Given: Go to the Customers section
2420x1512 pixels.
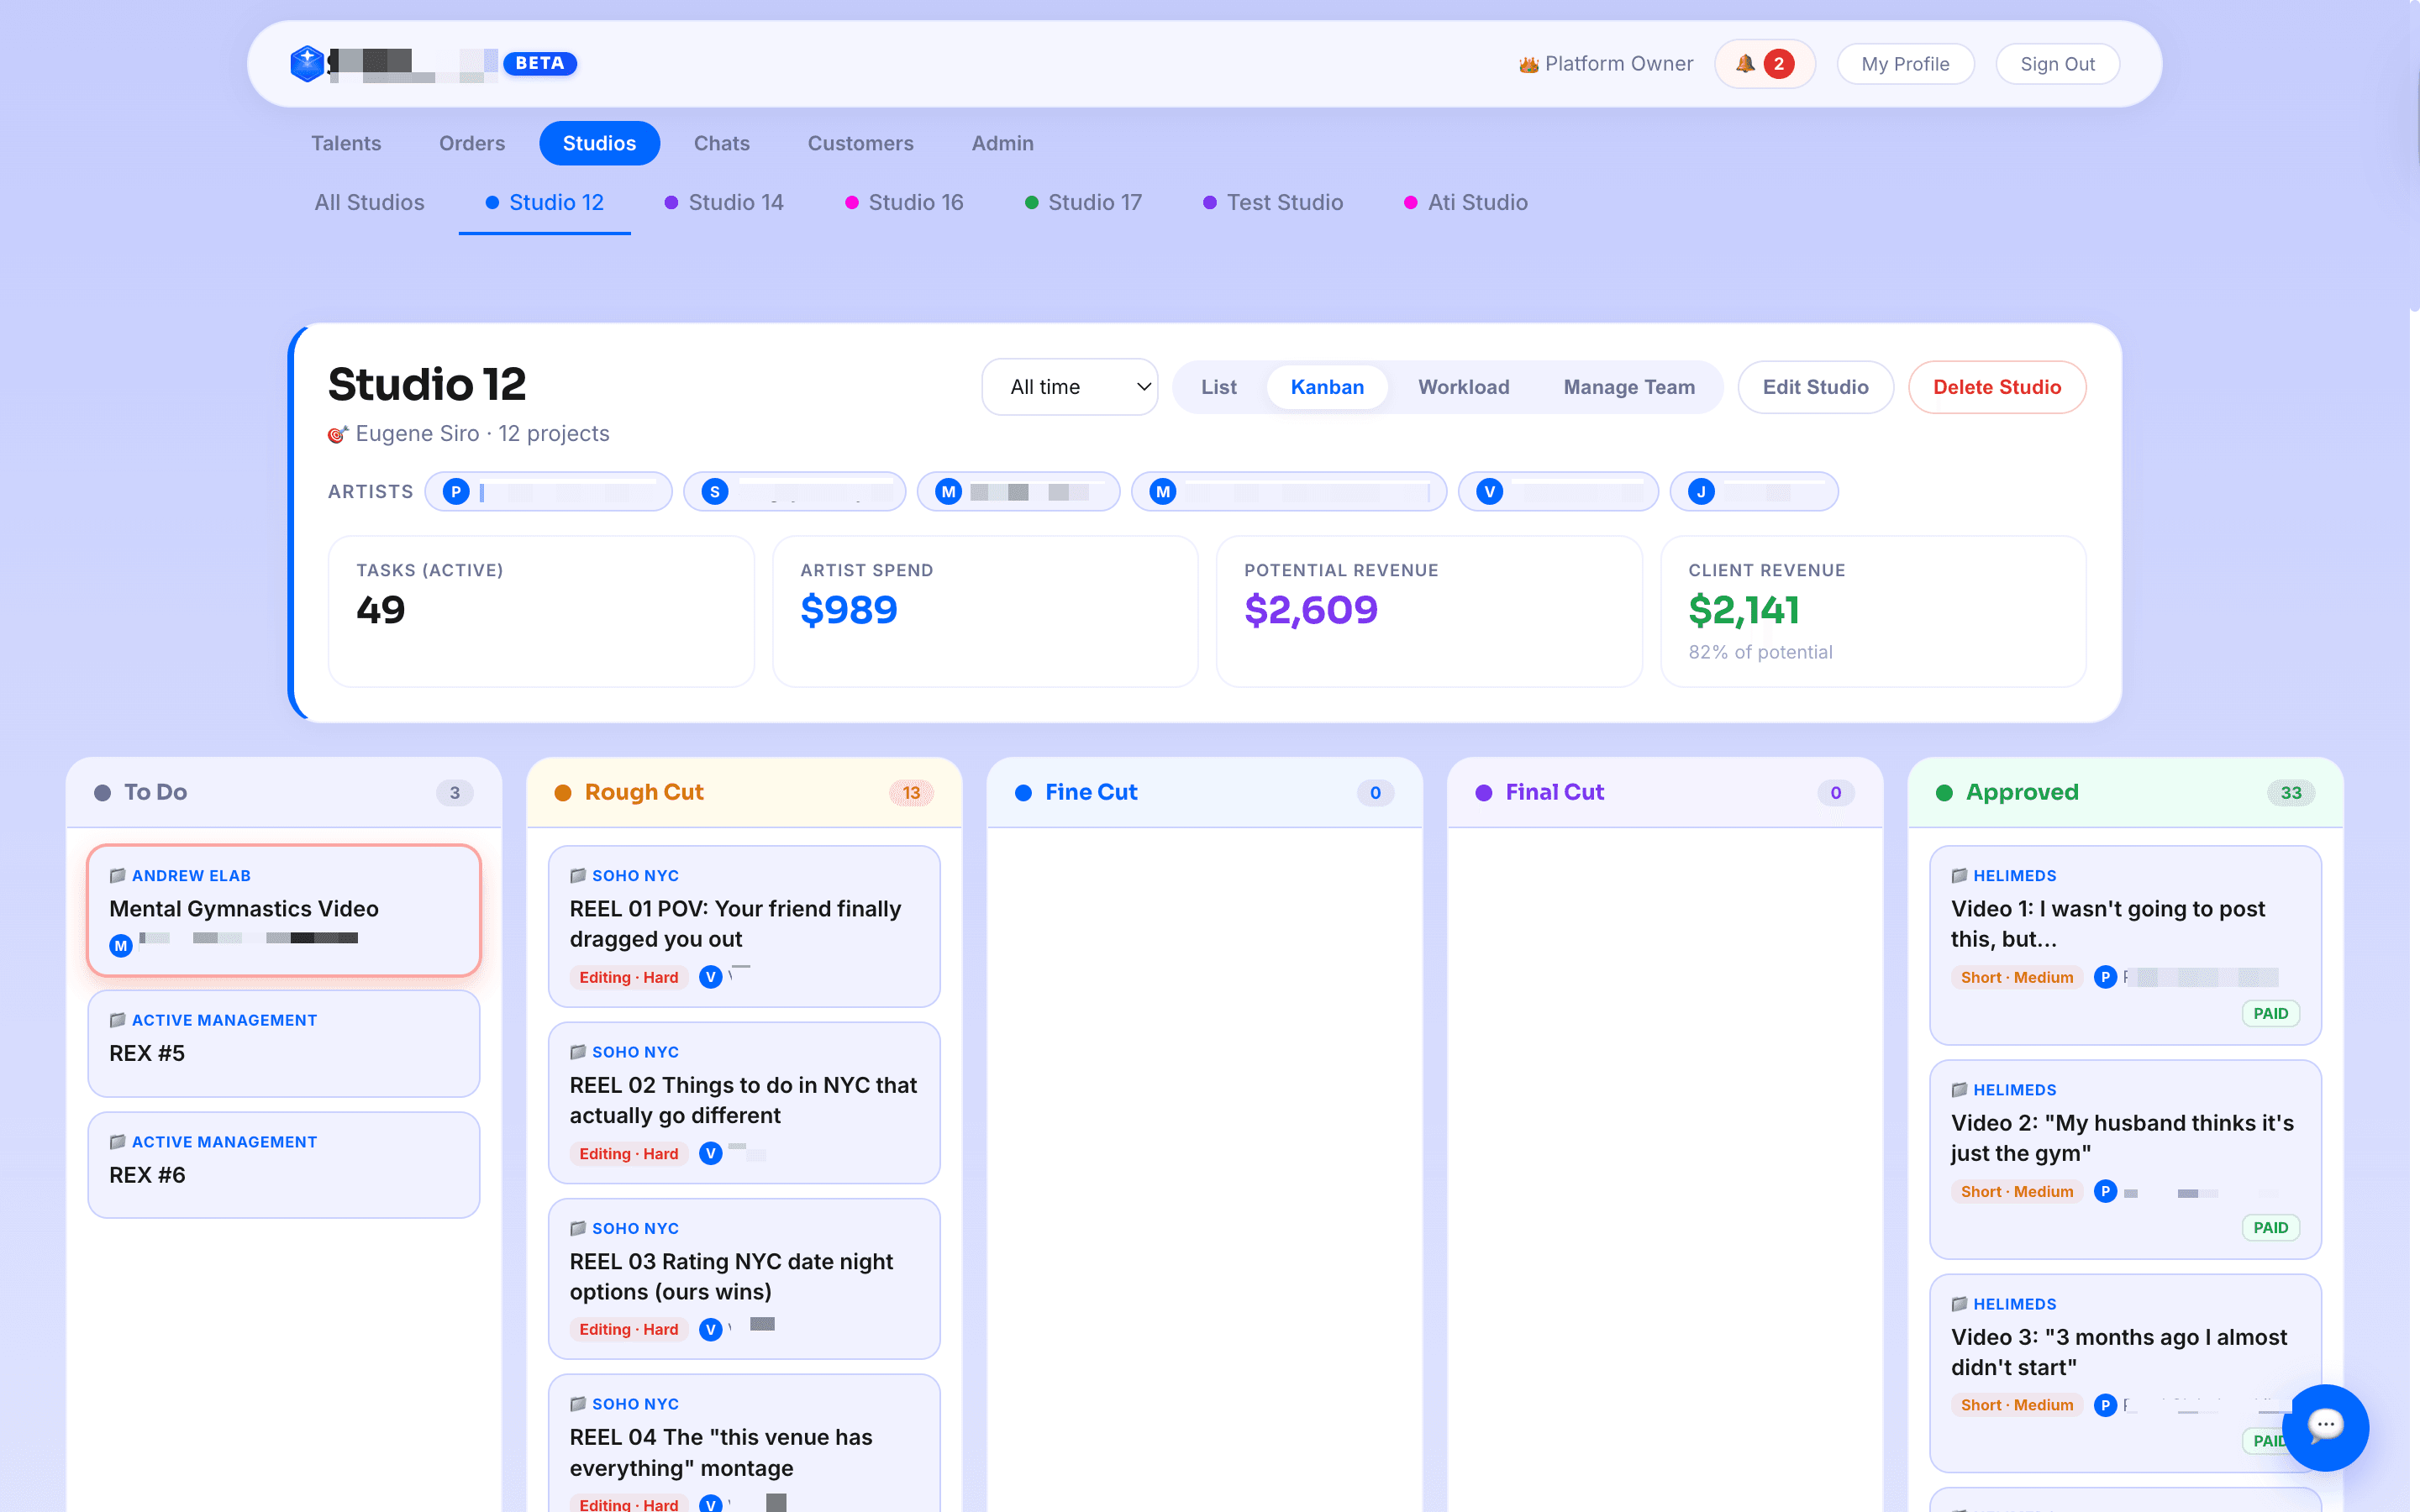Looking at the screenshot, I should tap(861, 143).
